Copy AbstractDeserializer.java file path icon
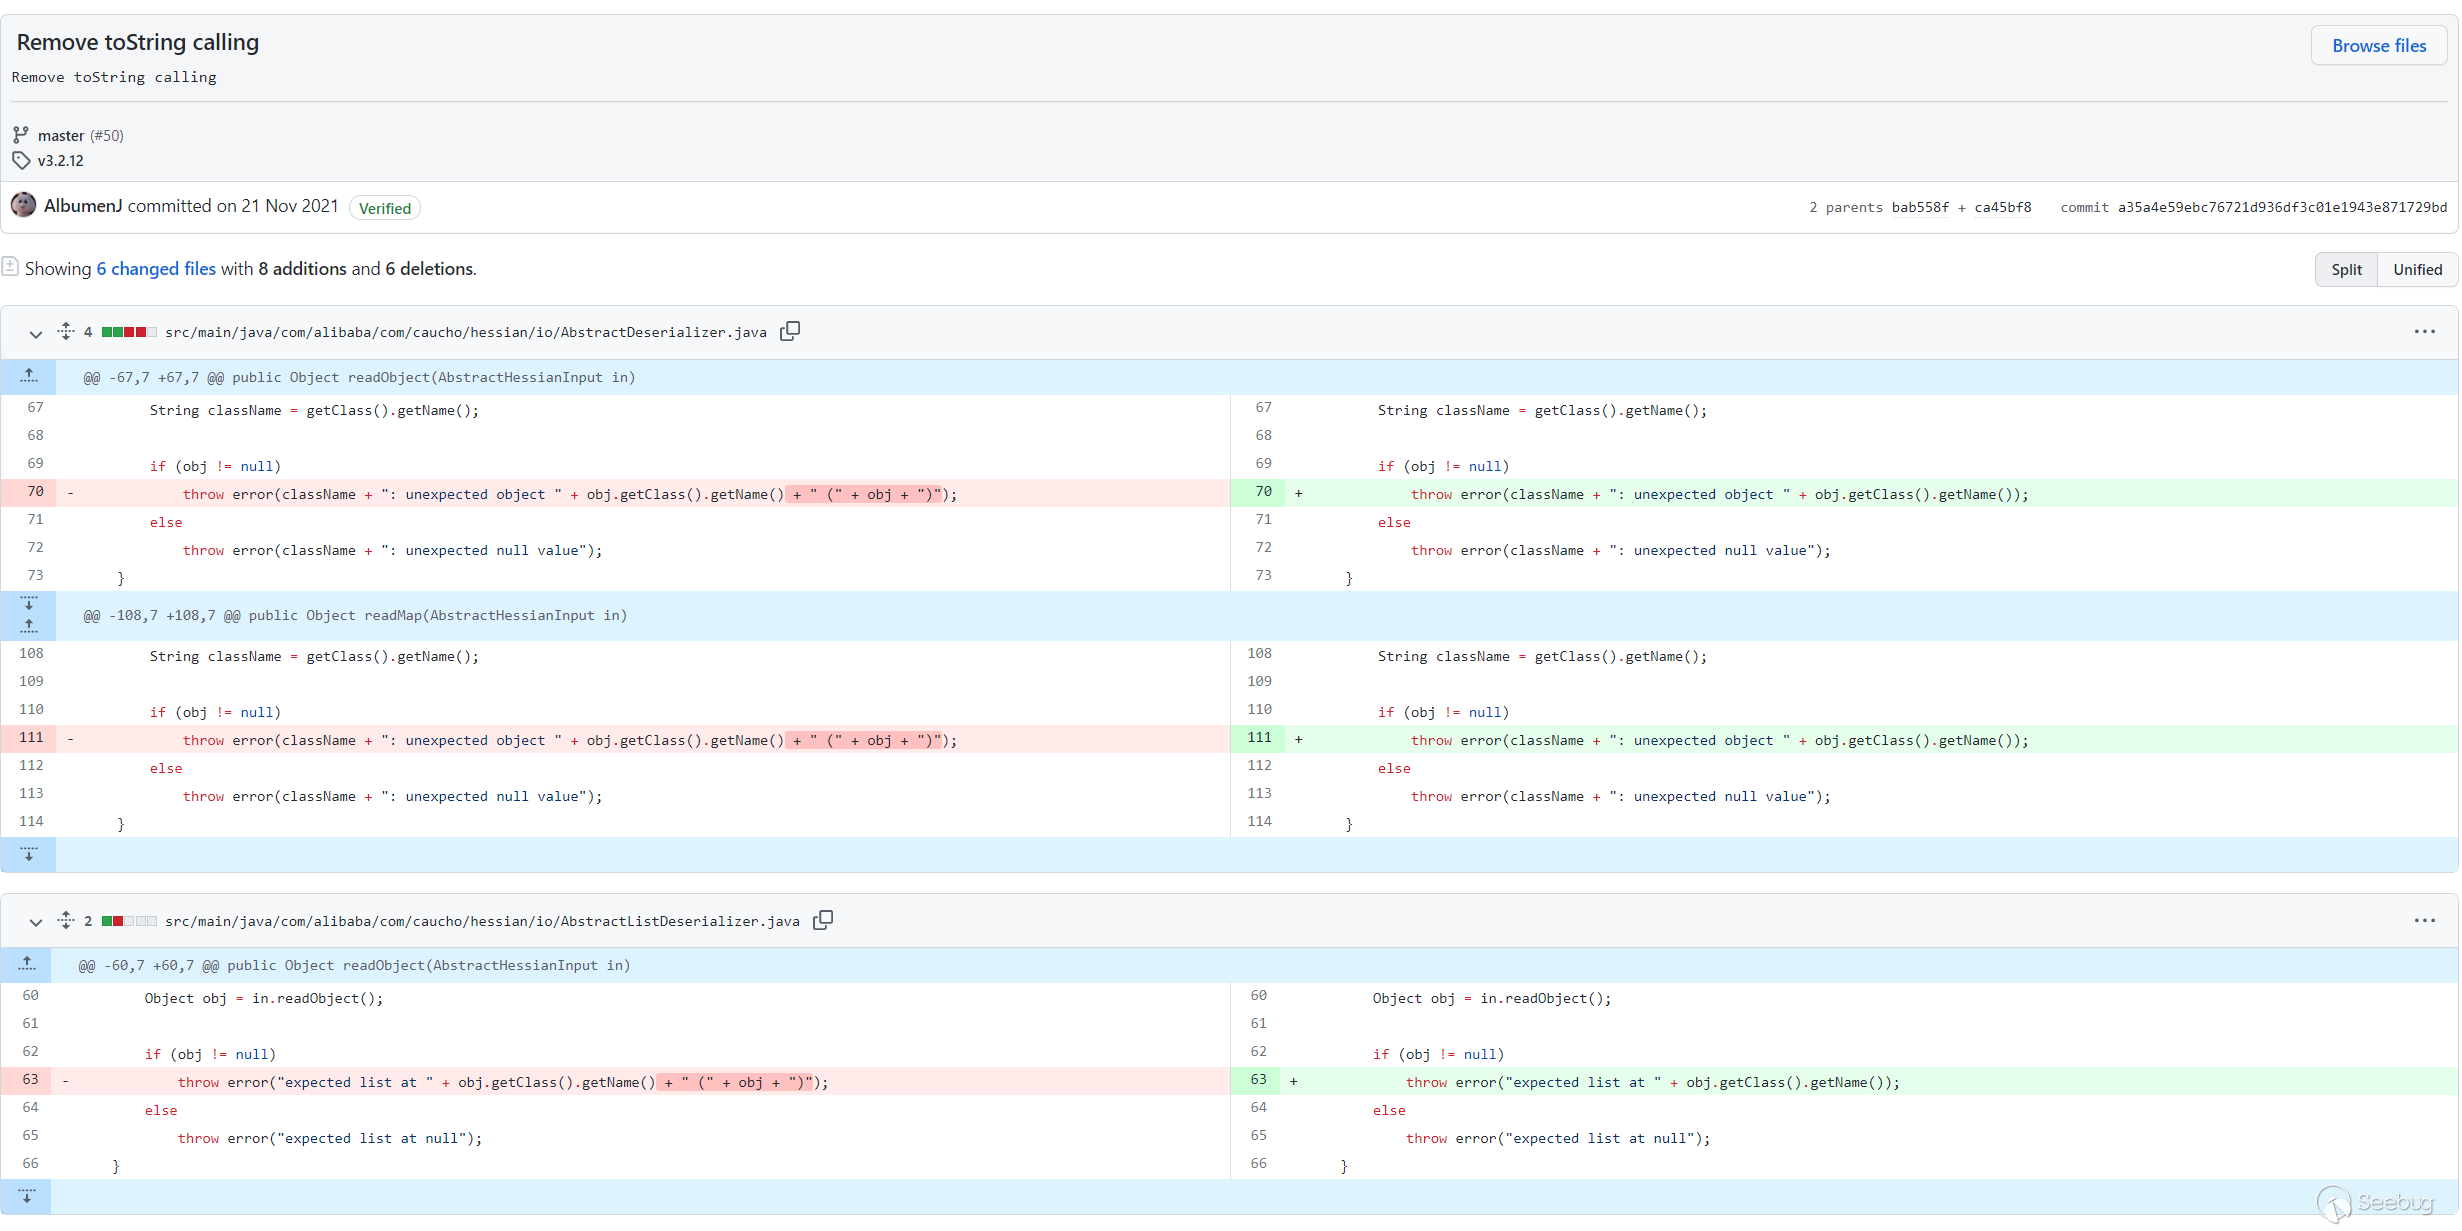This screenshot has width=2462, height=1231. (x=790, y=331)
